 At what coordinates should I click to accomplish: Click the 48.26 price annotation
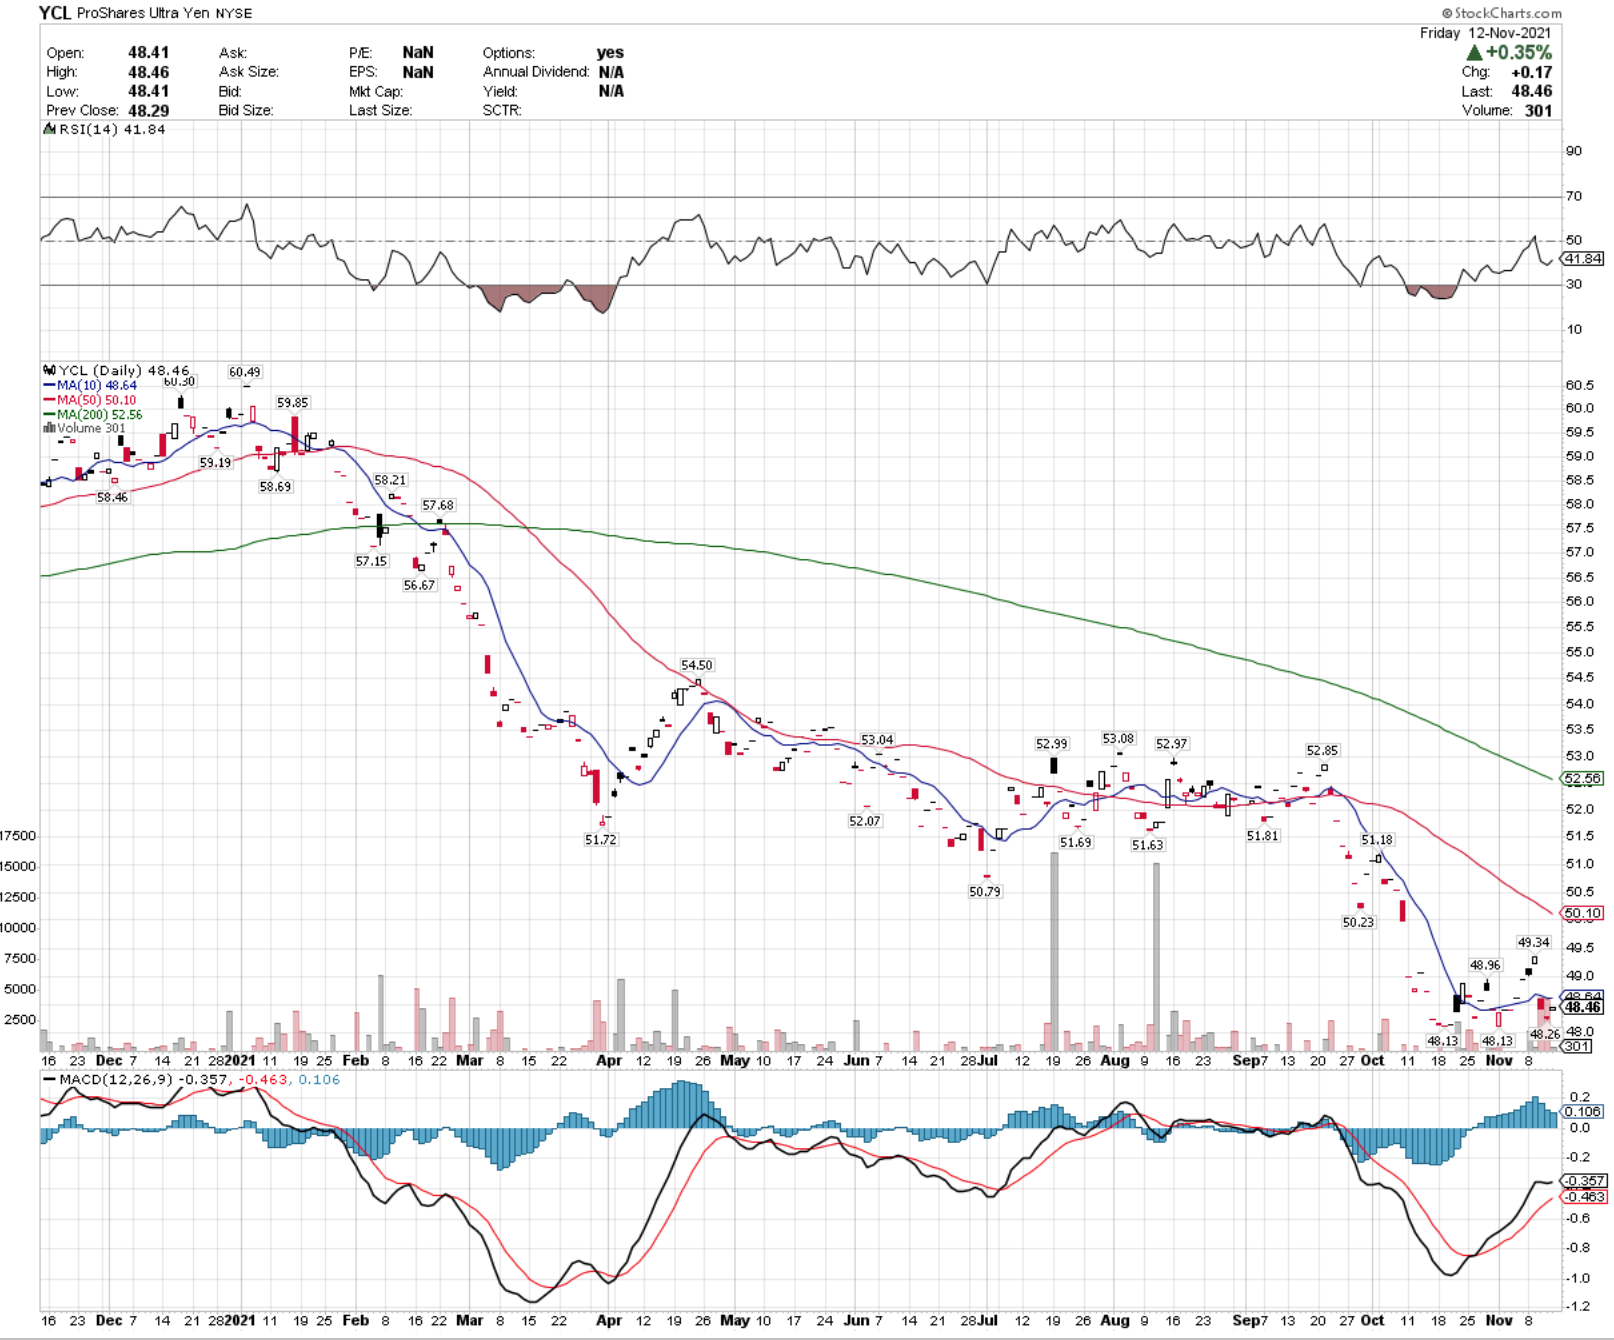point(1545,1033)
